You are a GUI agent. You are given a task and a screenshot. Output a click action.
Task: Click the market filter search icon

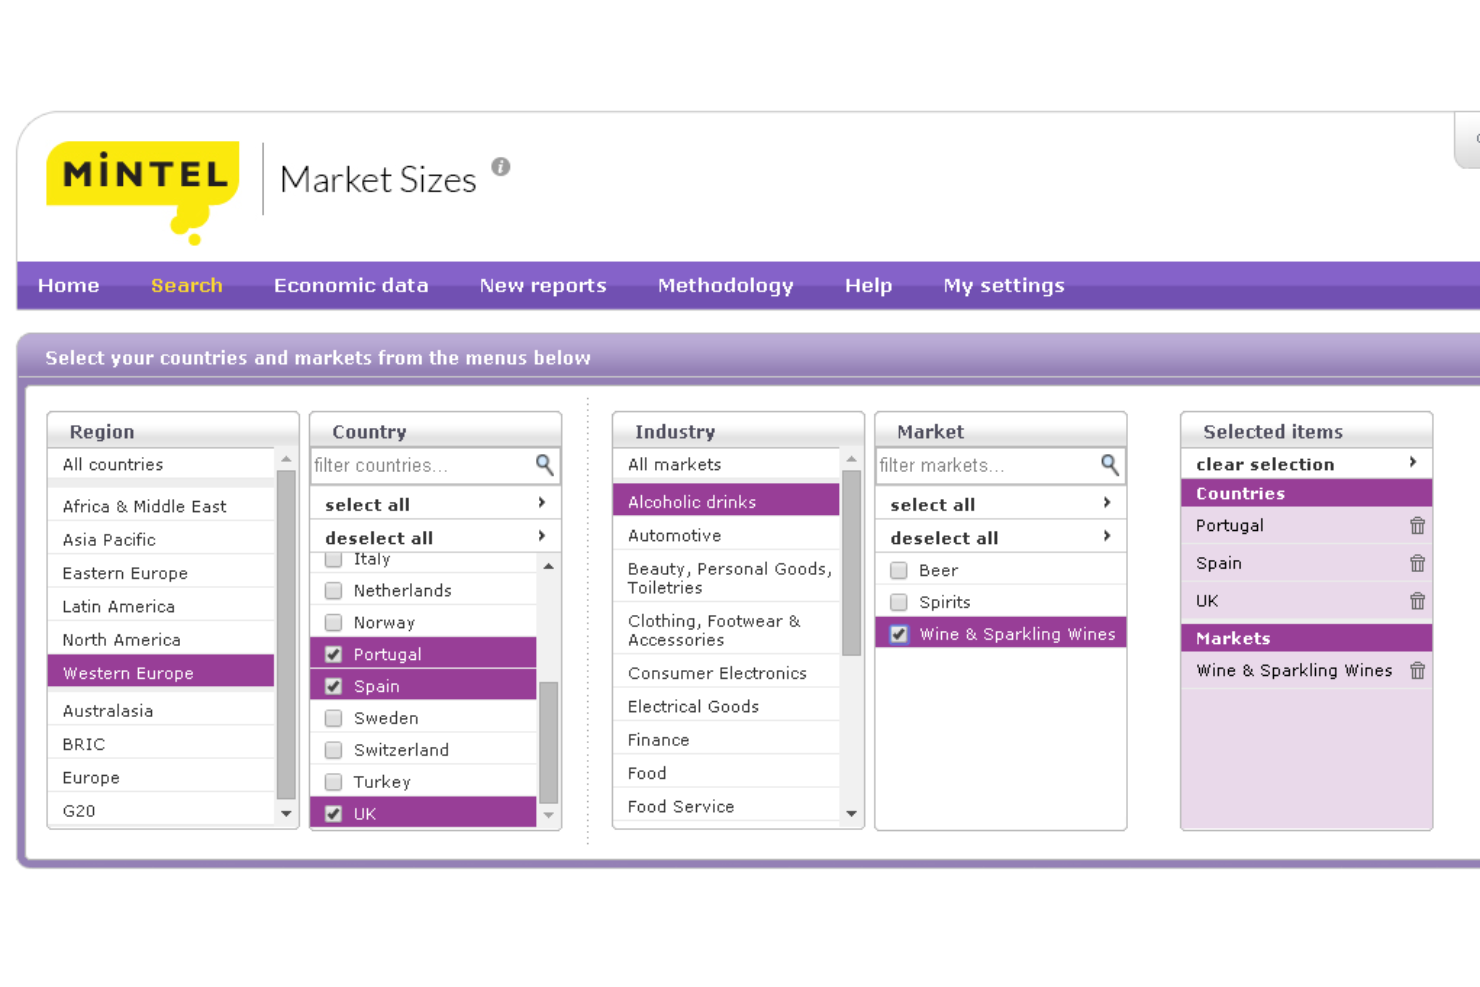[x=1109, y=464]
